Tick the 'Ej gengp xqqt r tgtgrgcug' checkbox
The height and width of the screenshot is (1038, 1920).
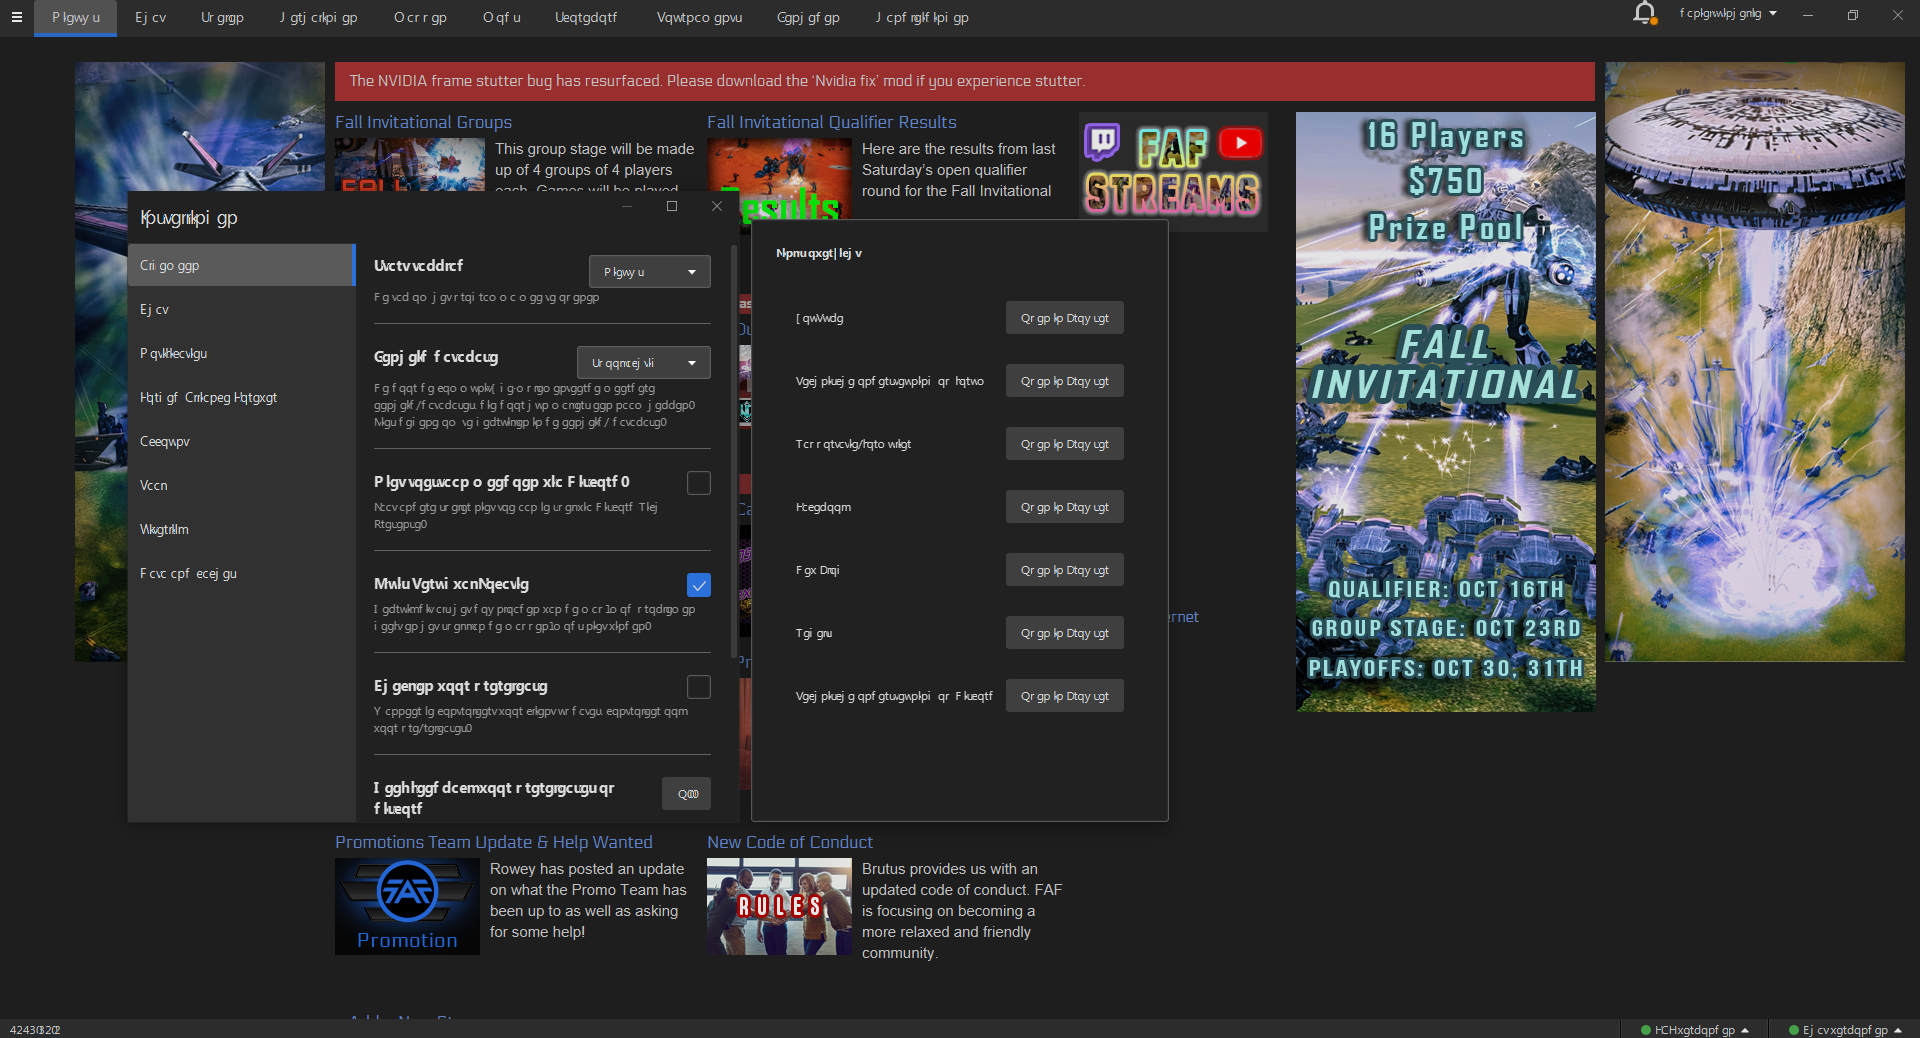coord(699,687)
